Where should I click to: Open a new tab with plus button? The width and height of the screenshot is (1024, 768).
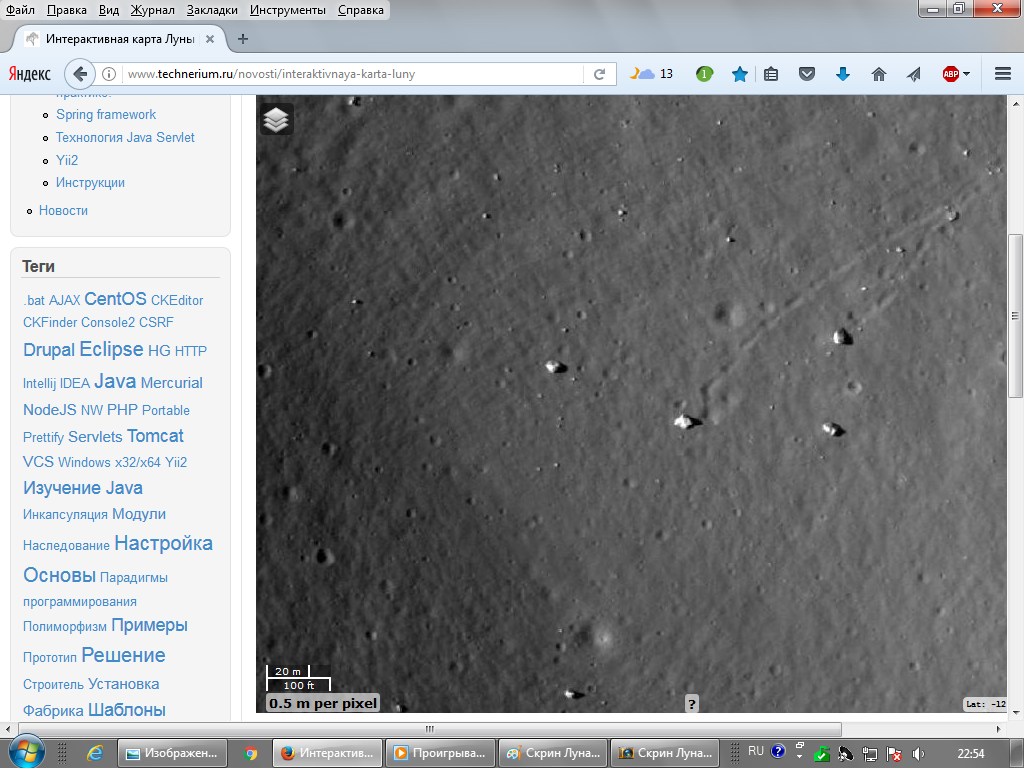[x=243, y=39]
